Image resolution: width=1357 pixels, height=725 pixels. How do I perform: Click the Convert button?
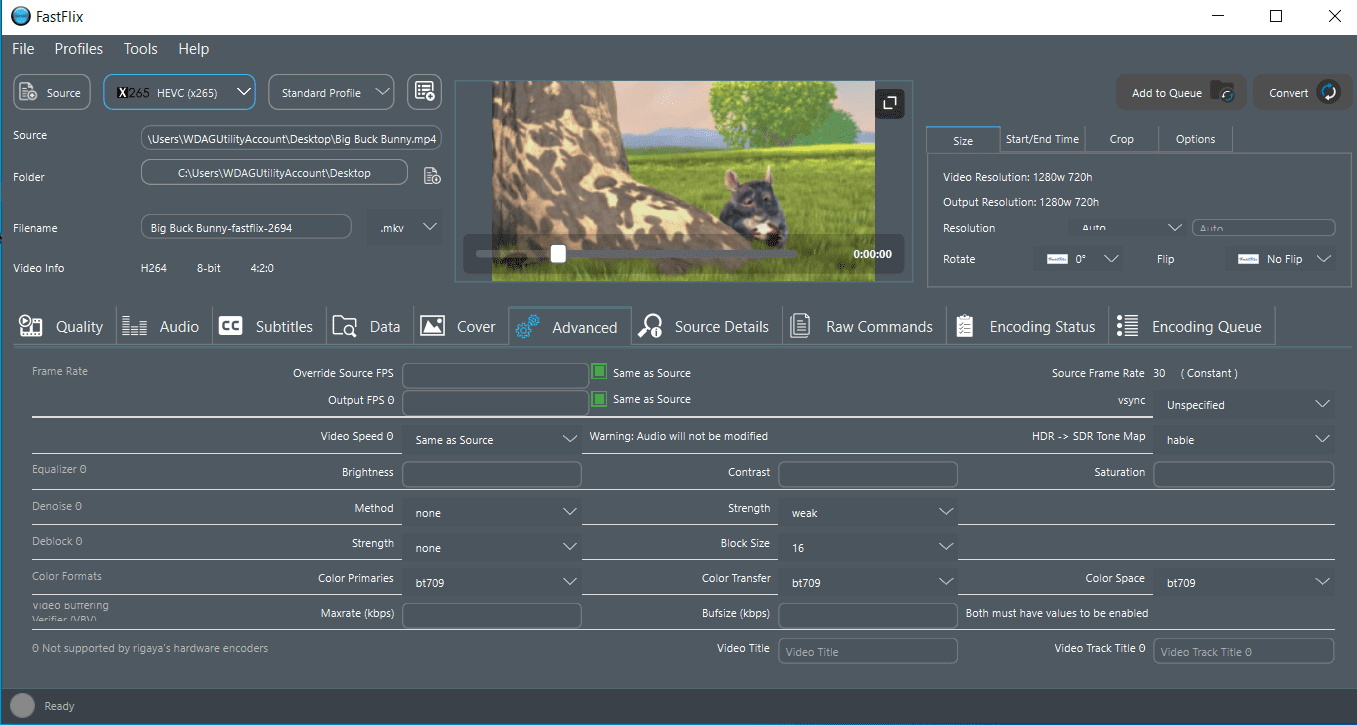(1302, 93)
